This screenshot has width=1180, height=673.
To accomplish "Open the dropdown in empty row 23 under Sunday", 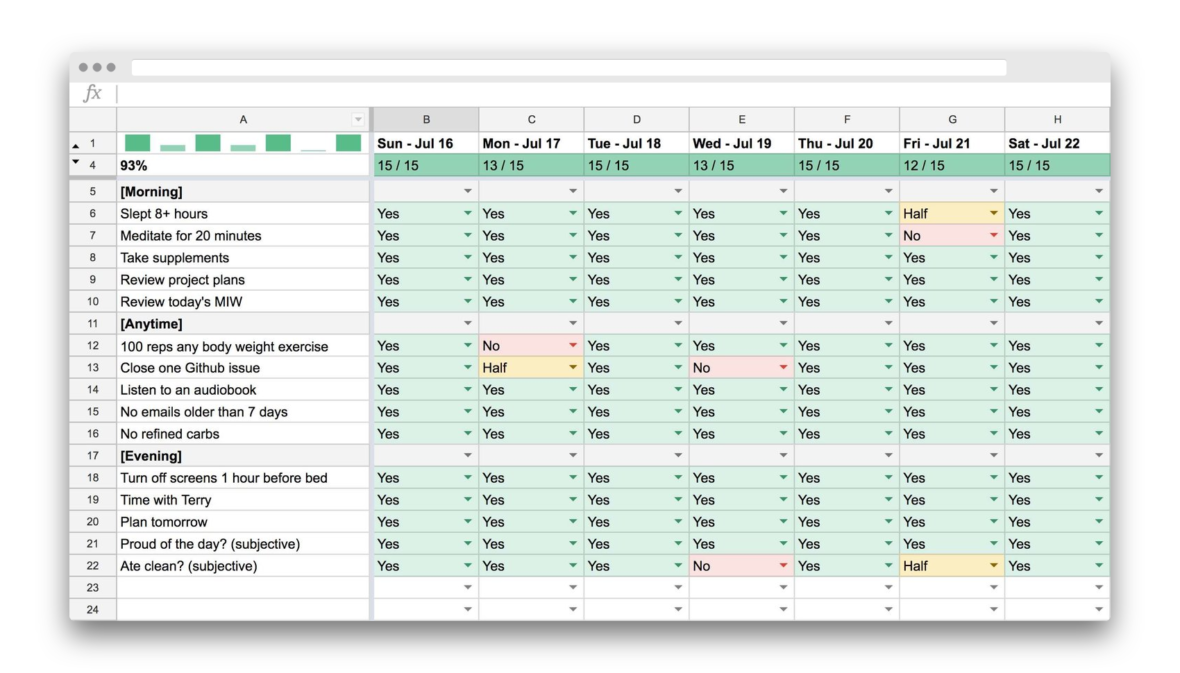I will [466, 587].
